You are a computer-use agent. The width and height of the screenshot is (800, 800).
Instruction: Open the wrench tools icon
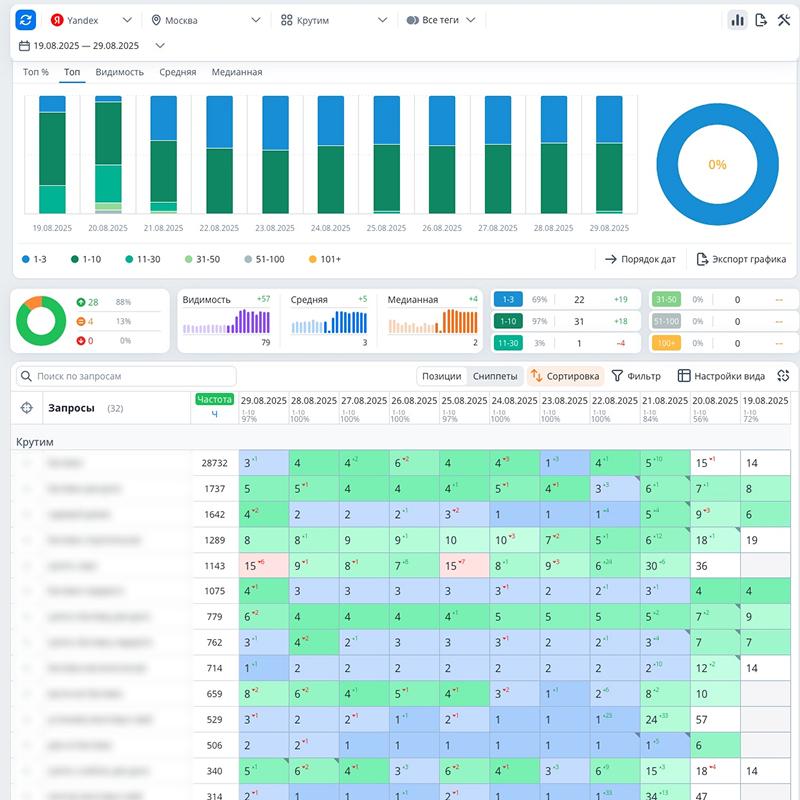pos(784,20)
